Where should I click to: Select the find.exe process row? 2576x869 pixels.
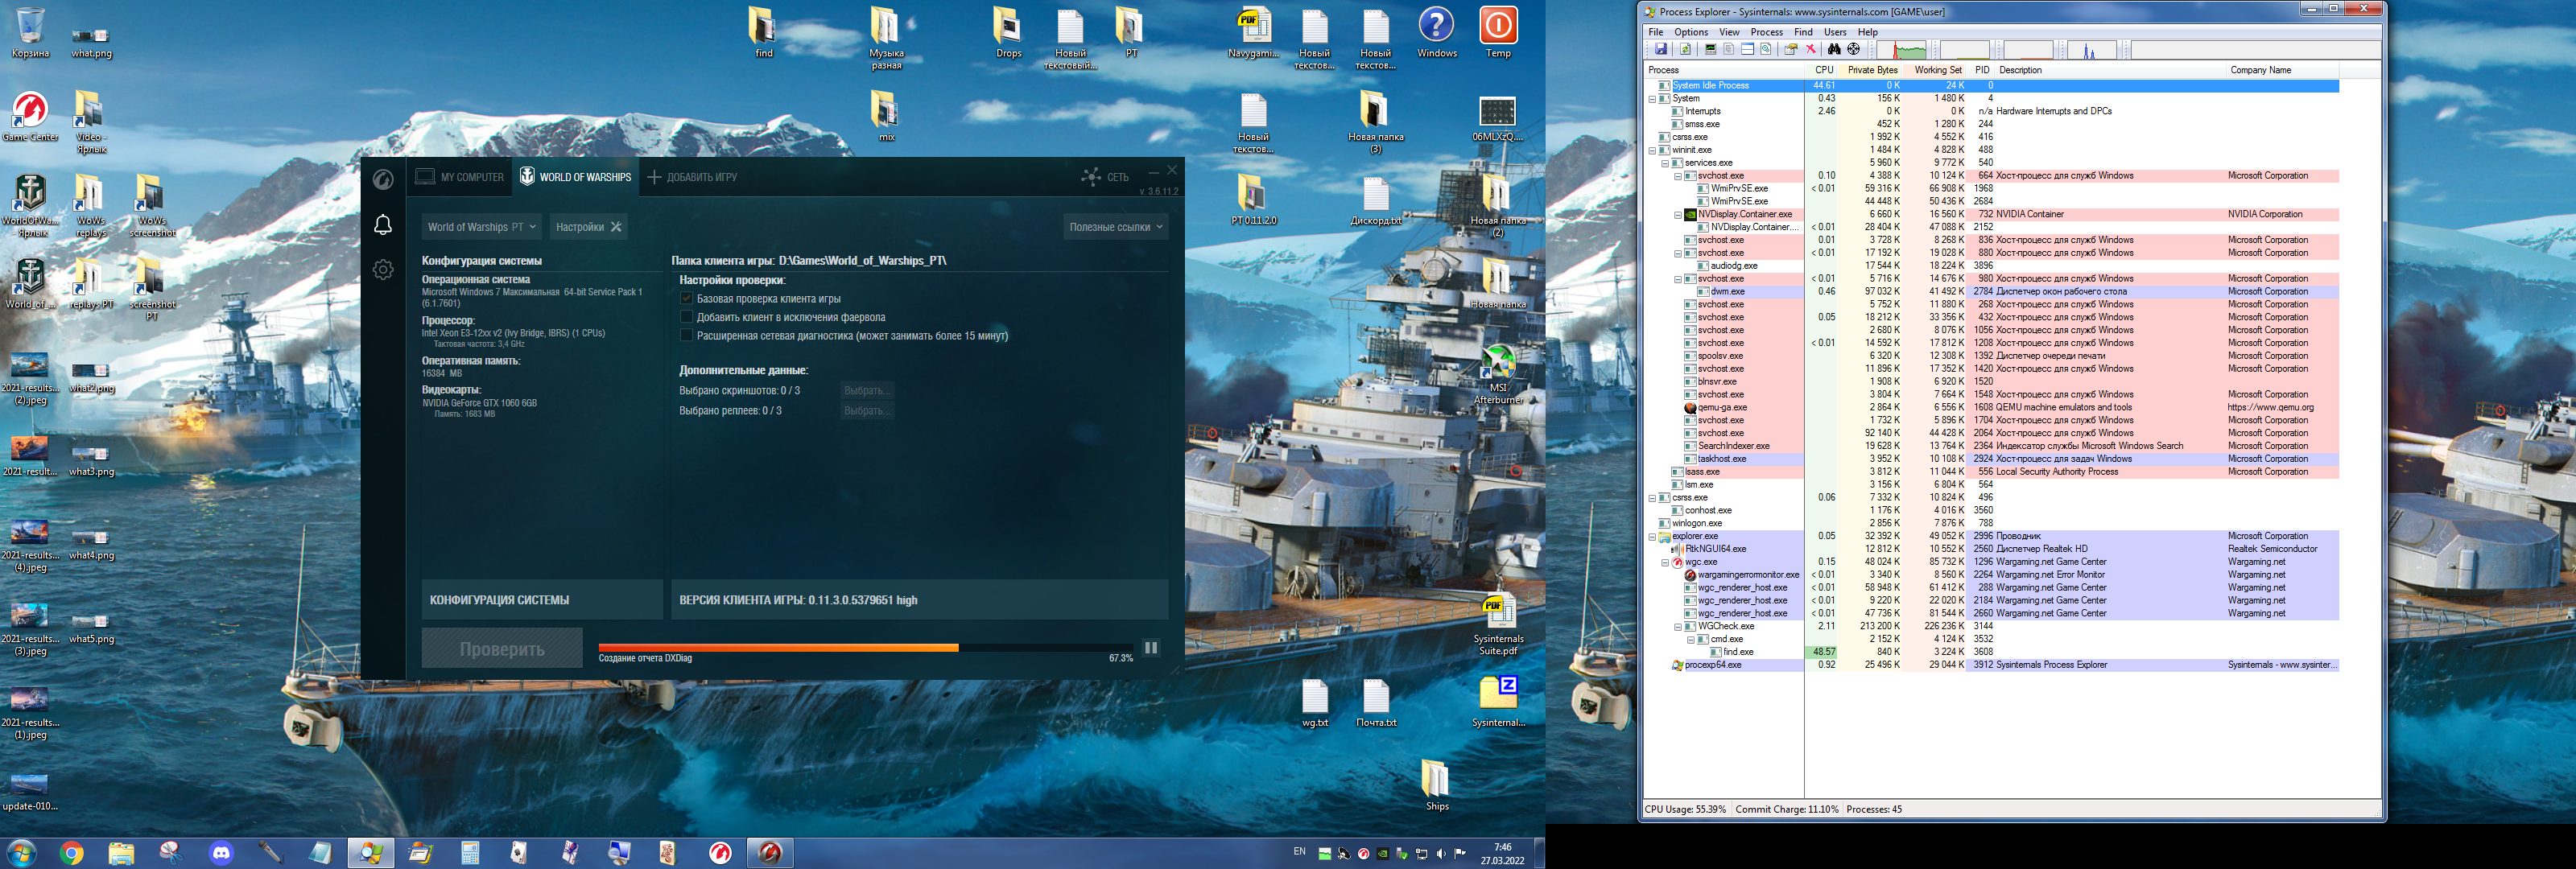1992,652
